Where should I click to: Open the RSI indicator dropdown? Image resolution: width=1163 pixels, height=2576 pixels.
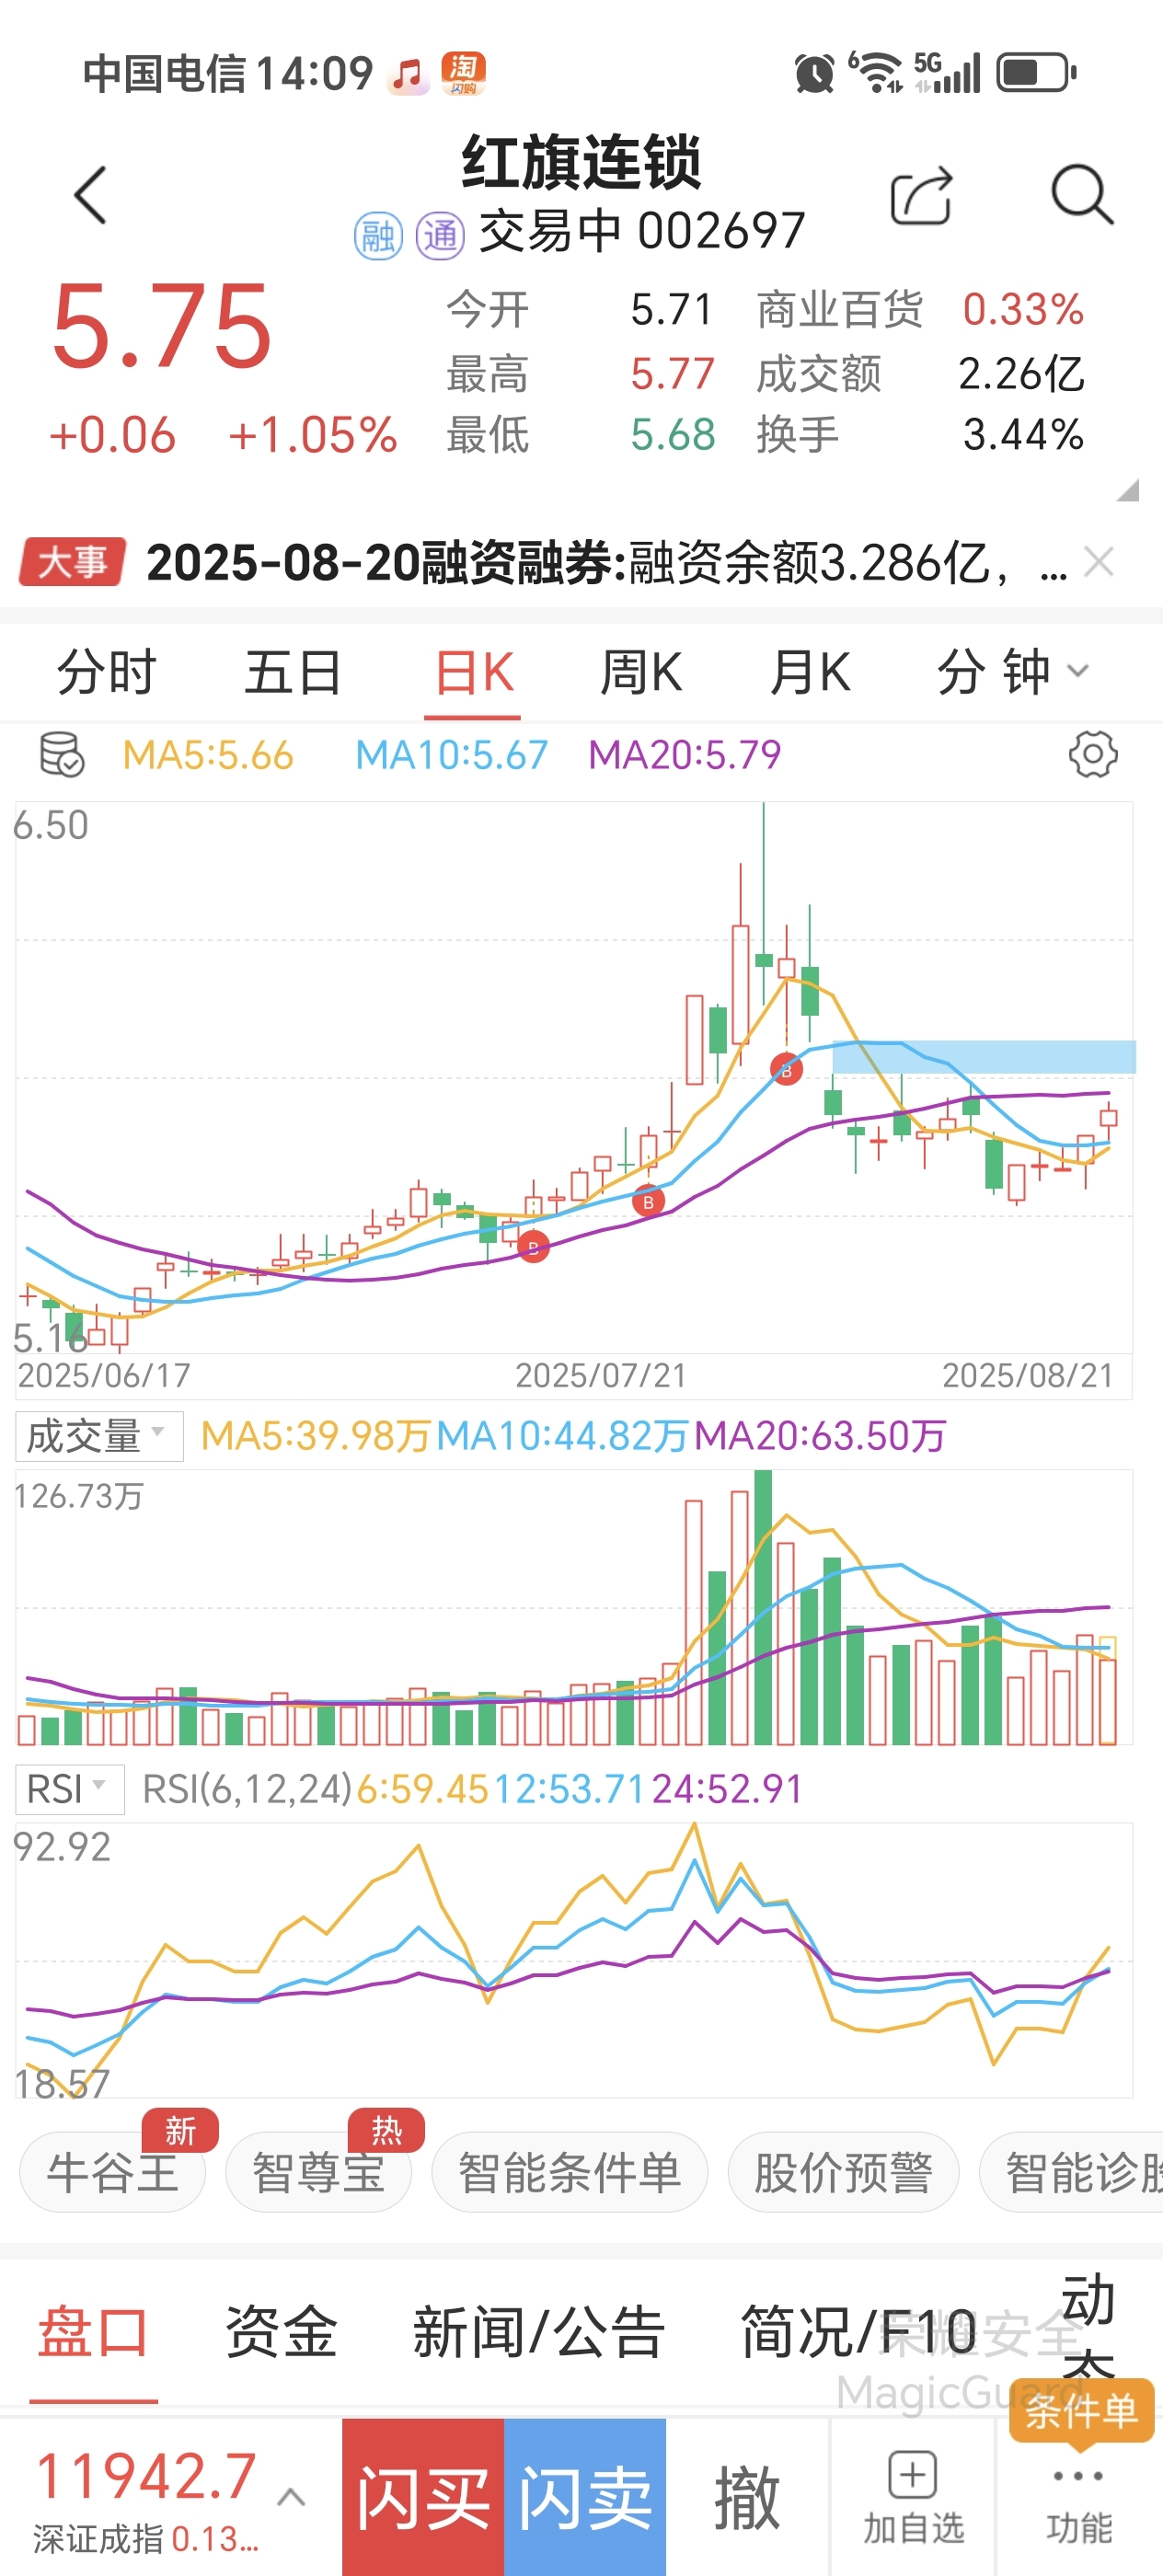pyautogui.click(x=69, y=1789)
